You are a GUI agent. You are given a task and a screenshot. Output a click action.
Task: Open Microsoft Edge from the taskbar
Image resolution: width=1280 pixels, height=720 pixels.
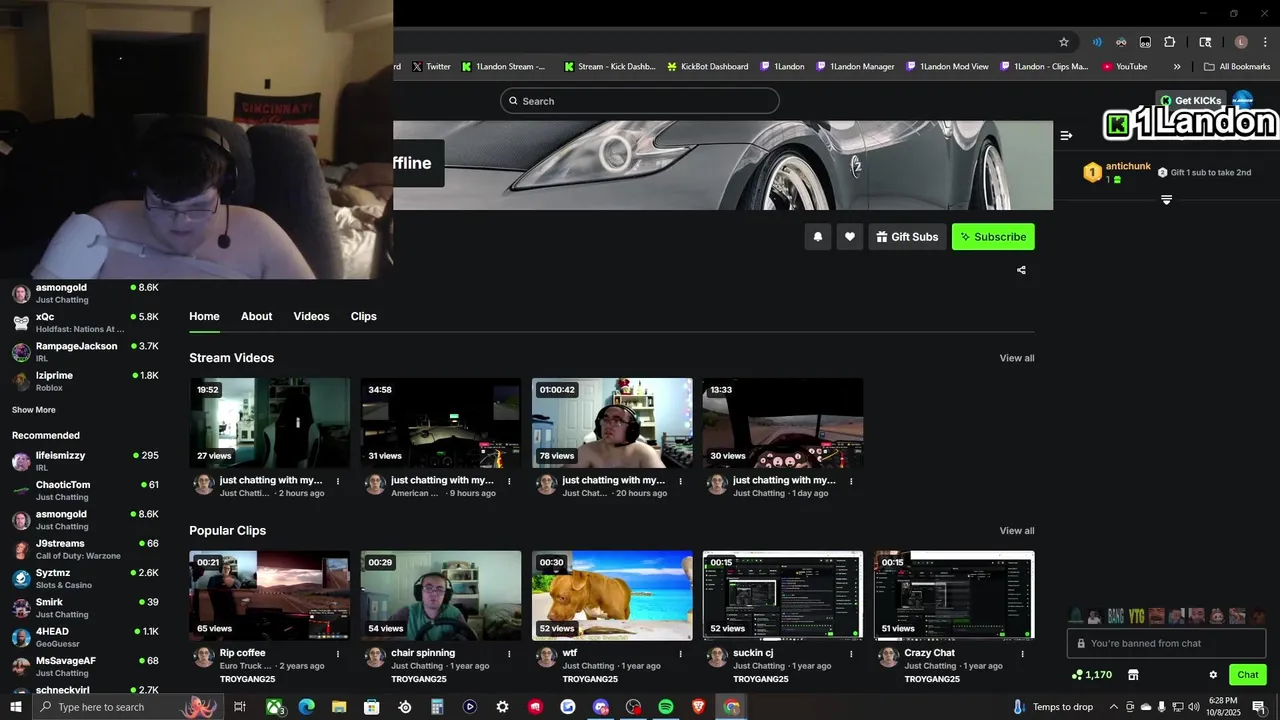click(x=306, y=707)
